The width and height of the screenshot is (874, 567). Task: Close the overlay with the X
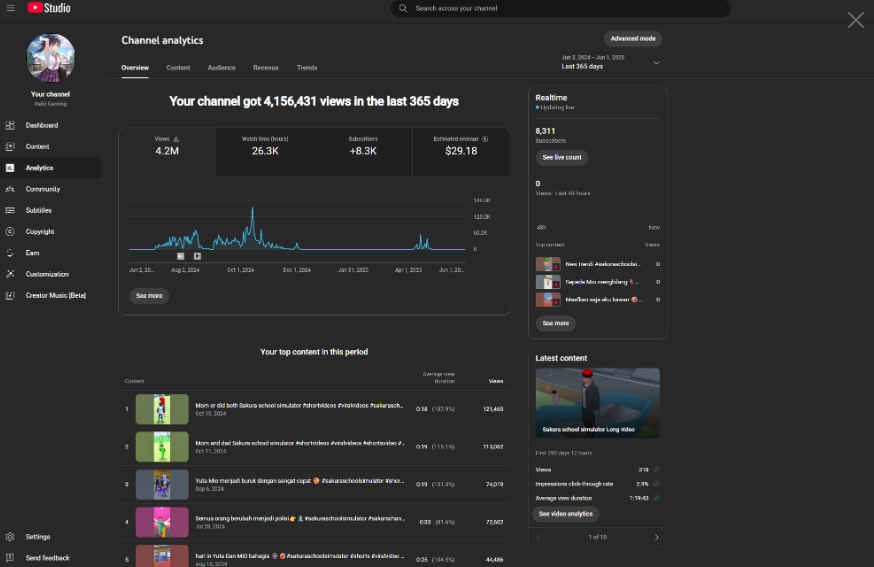(856, 20)
